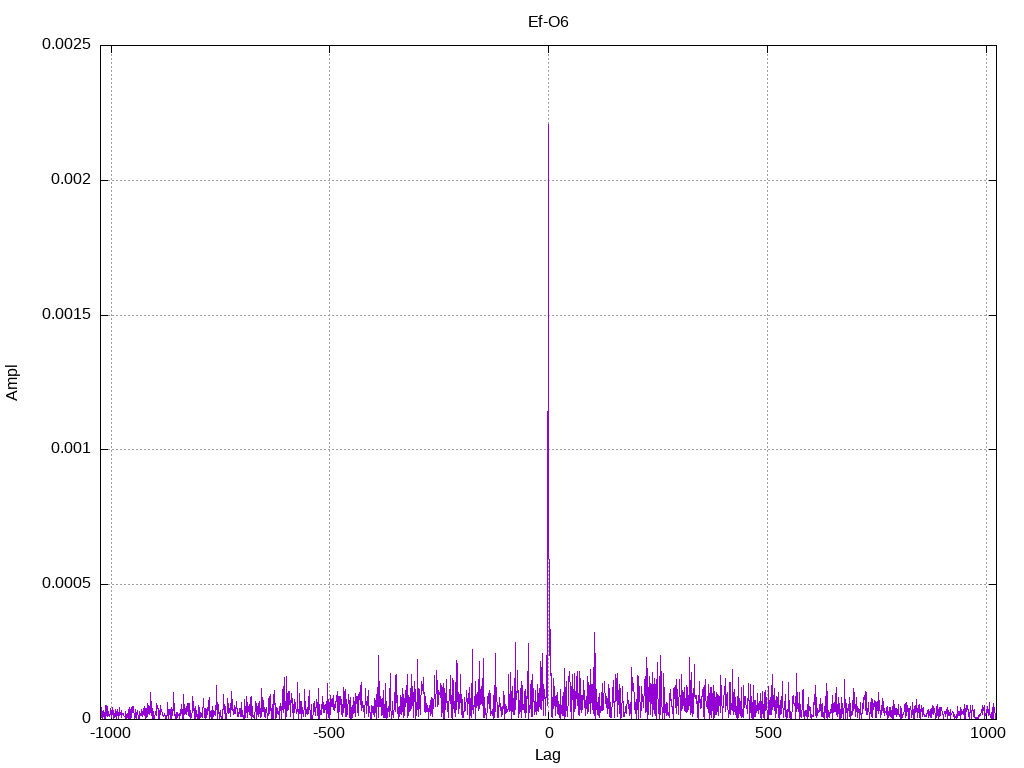Click the 1000 x-axis tick label
The image size is (1024, 768).
point(987,733)
